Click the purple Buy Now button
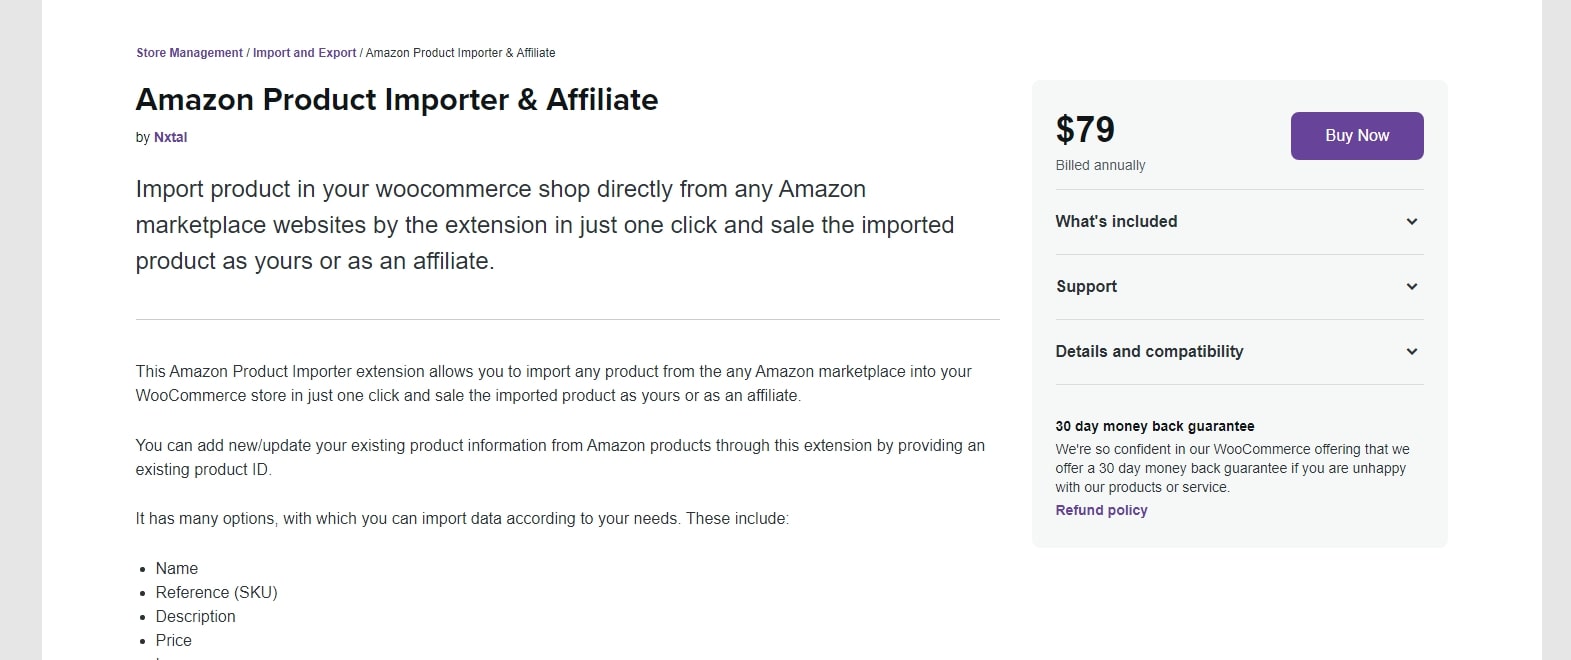1571x660 pixels. point(1357,136)
